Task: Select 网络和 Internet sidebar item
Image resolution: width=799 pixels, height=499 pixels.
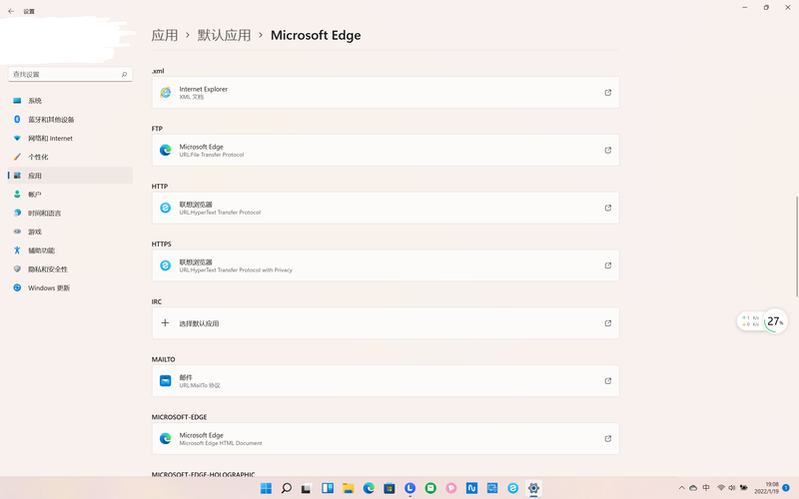Action: click(x=50, y=138)
